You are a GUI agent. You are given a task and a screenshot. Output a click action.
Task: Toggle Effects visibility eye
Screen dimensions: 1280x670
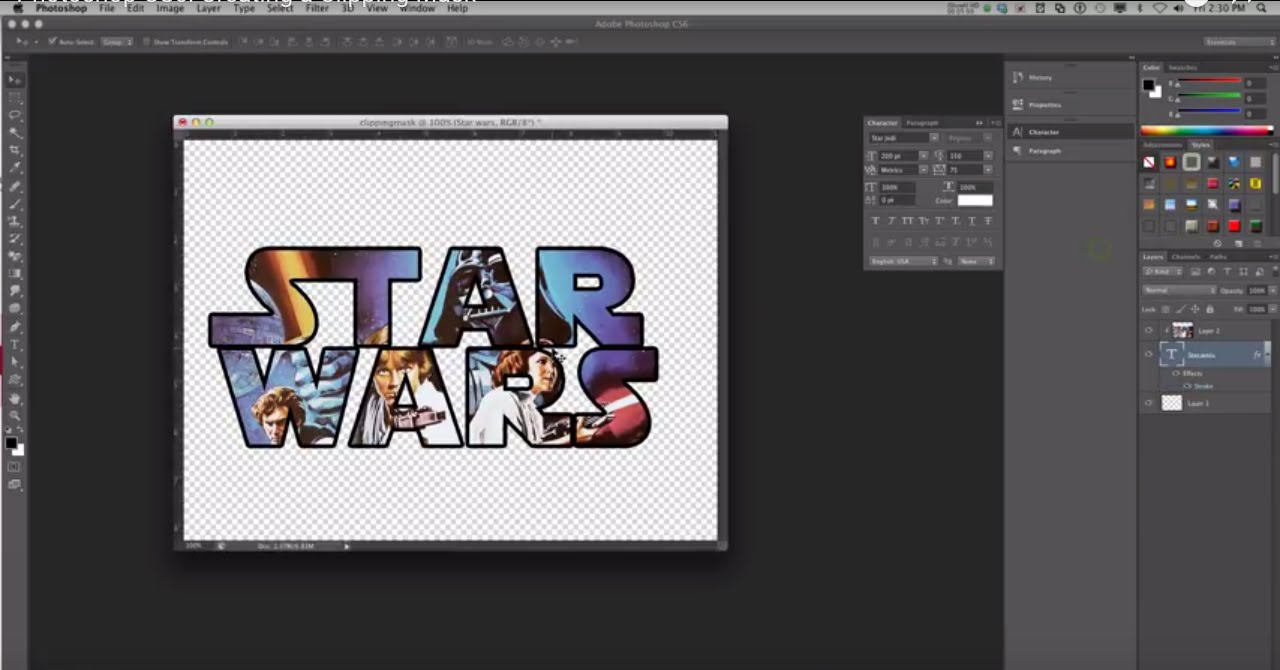click(x=1176, y=374)
